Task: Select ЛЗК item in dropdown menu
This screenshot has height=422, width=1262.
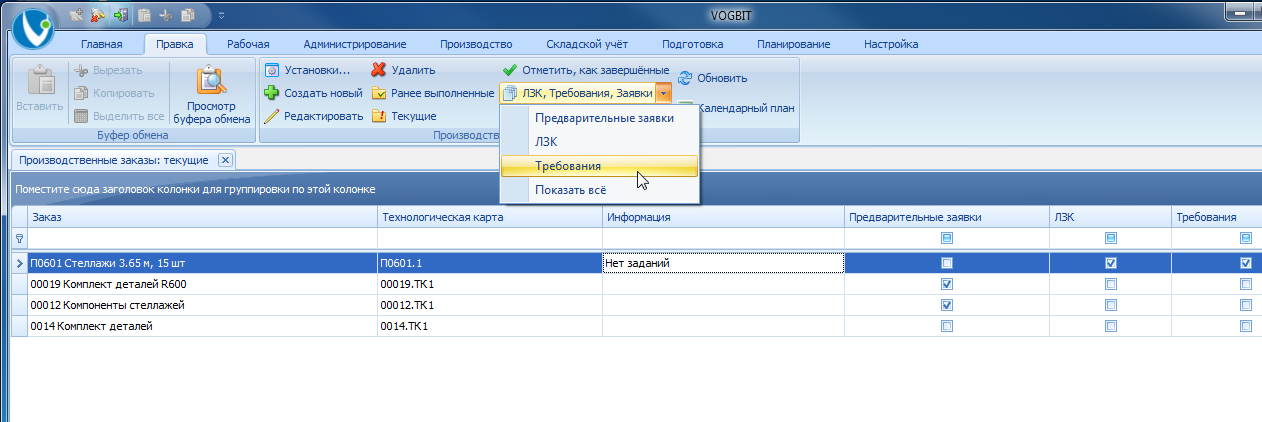Action: click(x=599, y=142)
